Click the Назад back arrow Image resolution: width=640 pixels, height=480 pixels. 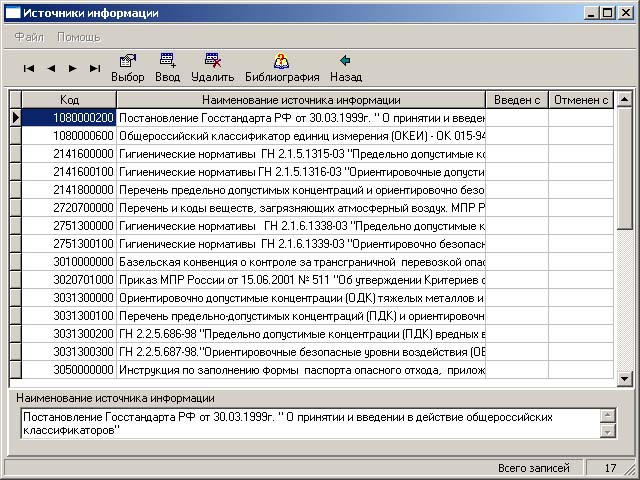click(345, 62)
